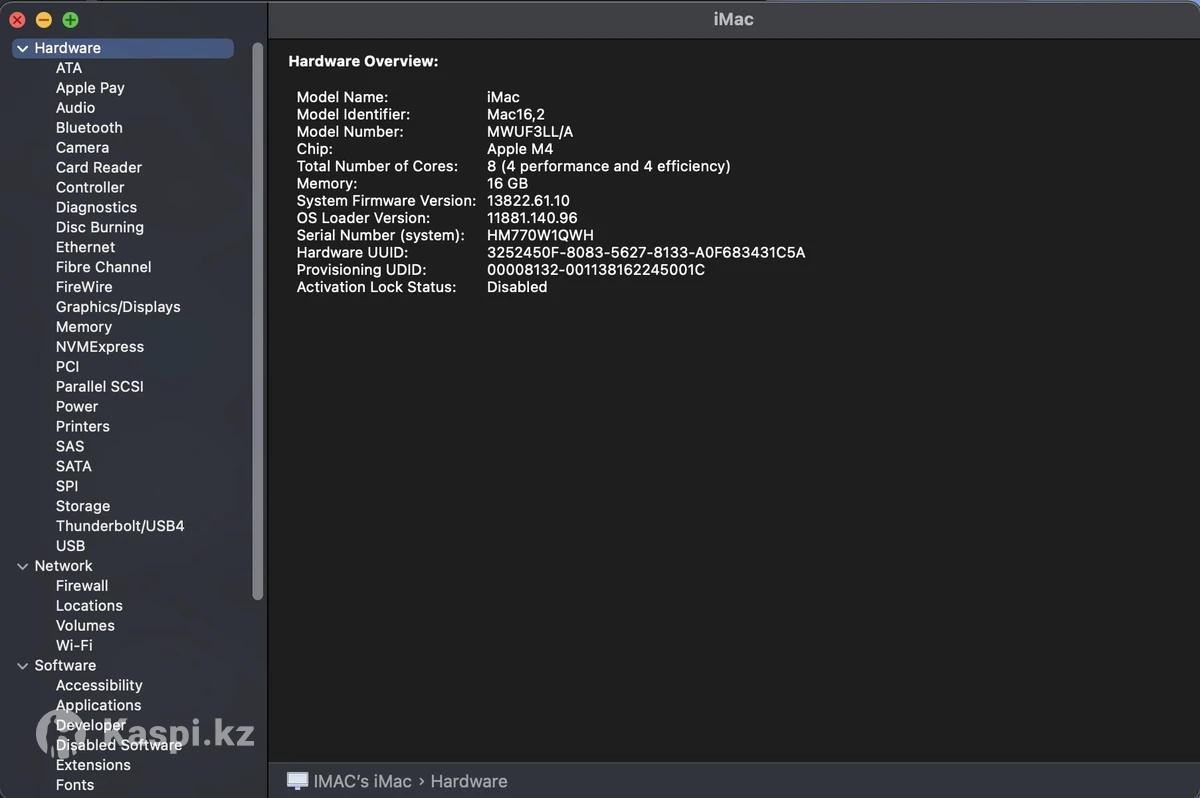Collapse the Network section chevron
The width and height of the screenshot is (1200, 798).
pos(23,566)
